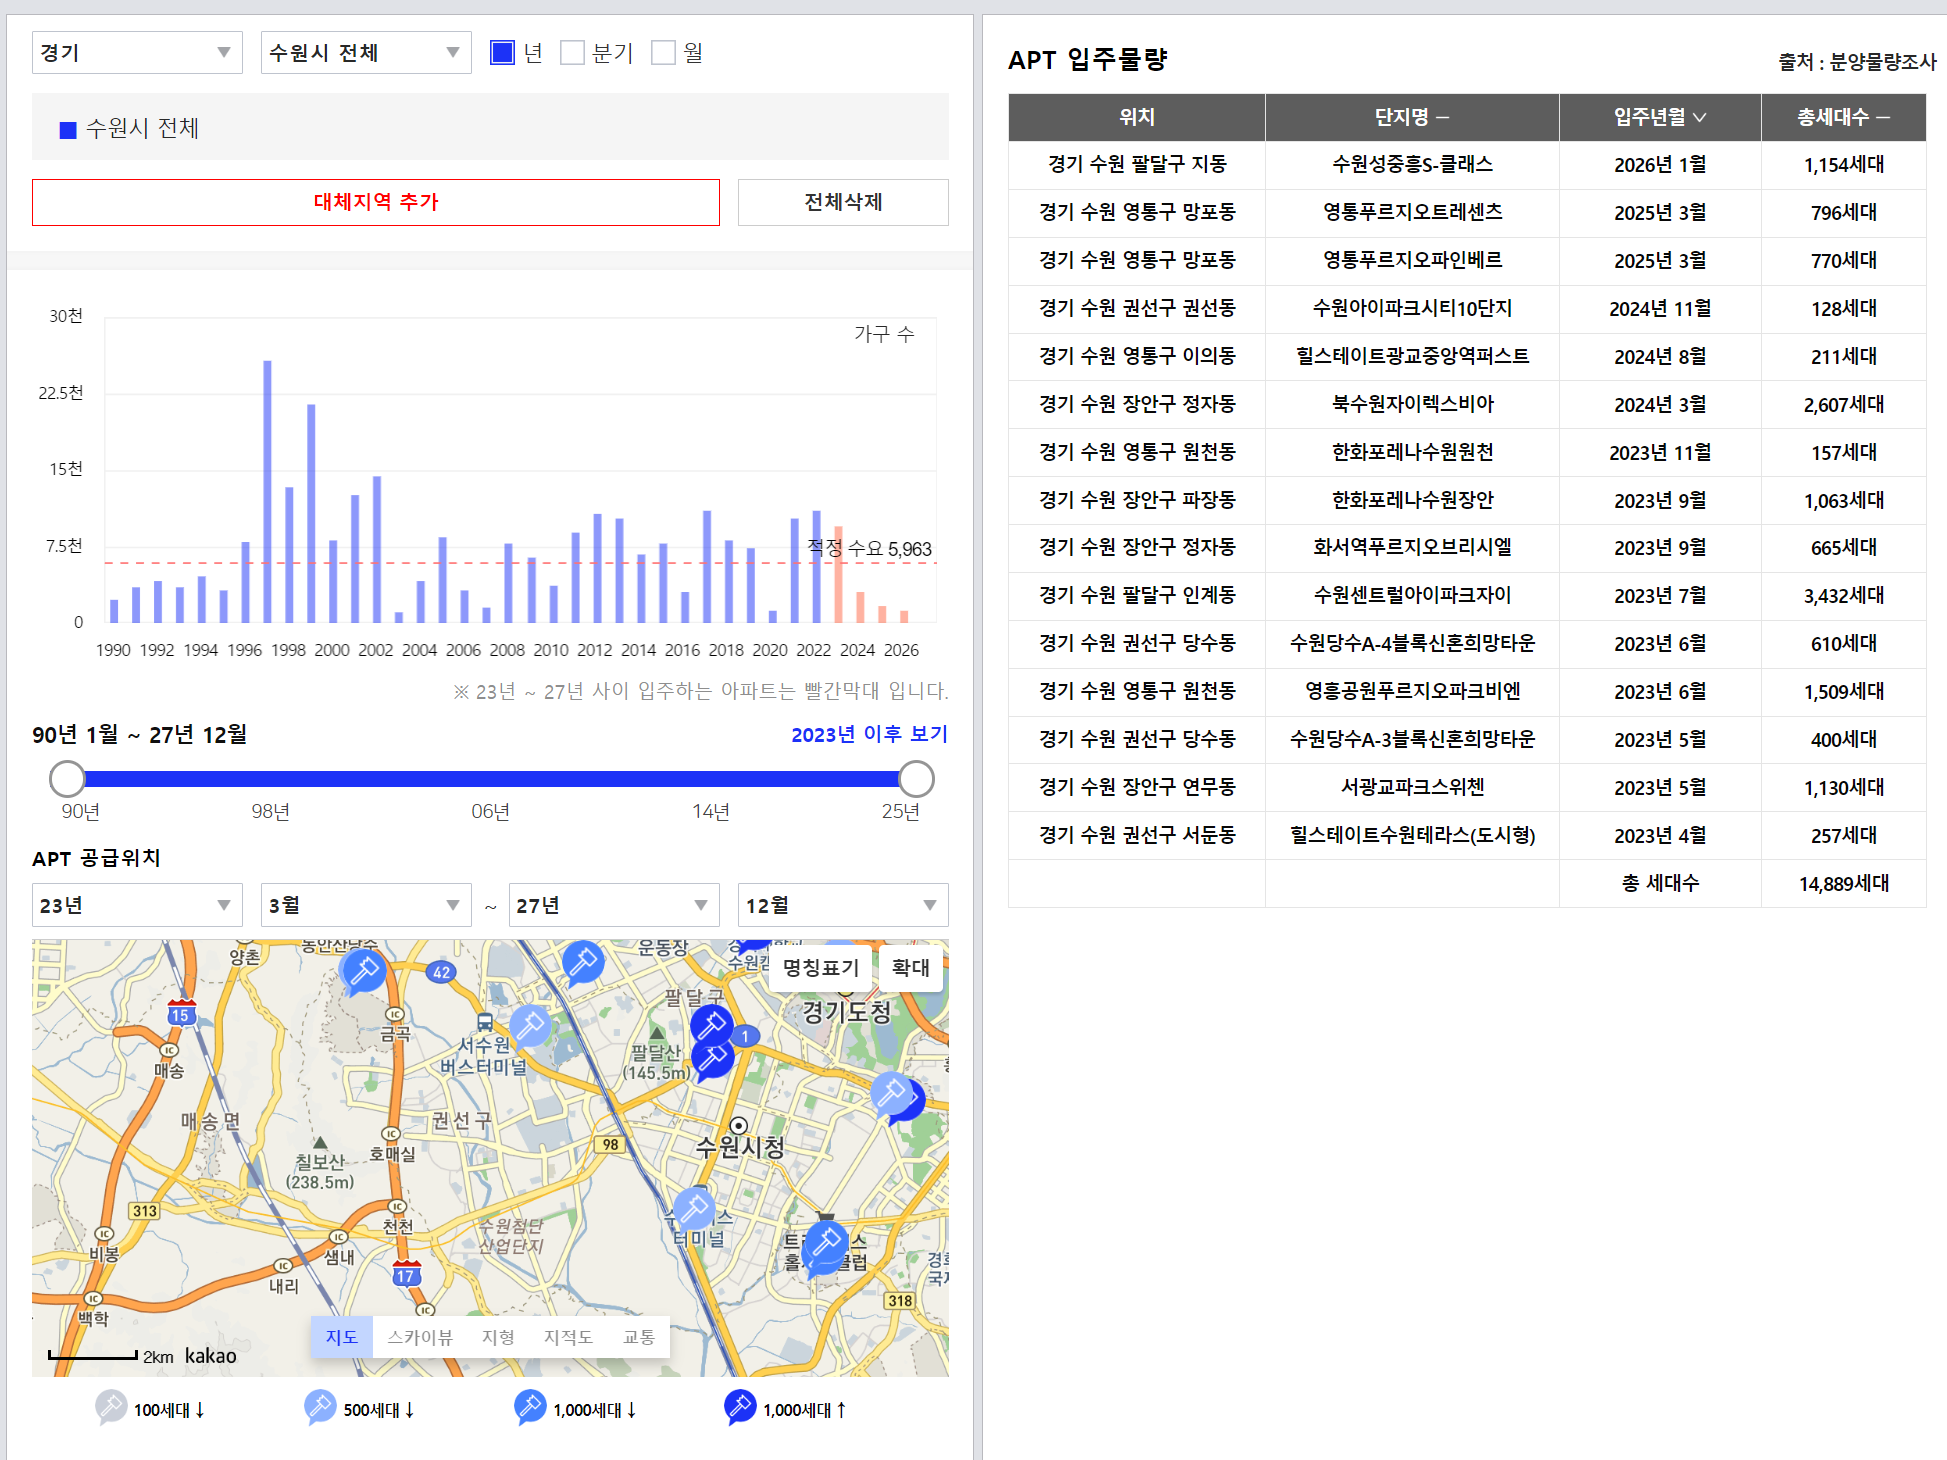1947x1460 pixels.
Task: Click the hammer marker near 수원 터미널
Action: click(x=693, y=1209)
